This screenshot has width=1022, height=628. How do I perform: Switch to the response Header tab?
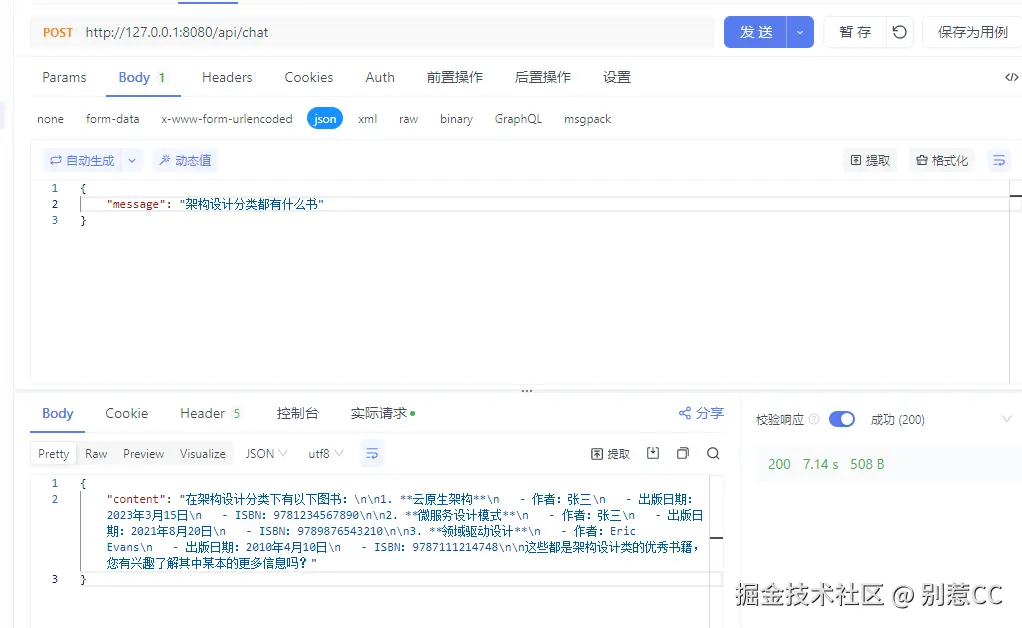click(x=210, y=413)
